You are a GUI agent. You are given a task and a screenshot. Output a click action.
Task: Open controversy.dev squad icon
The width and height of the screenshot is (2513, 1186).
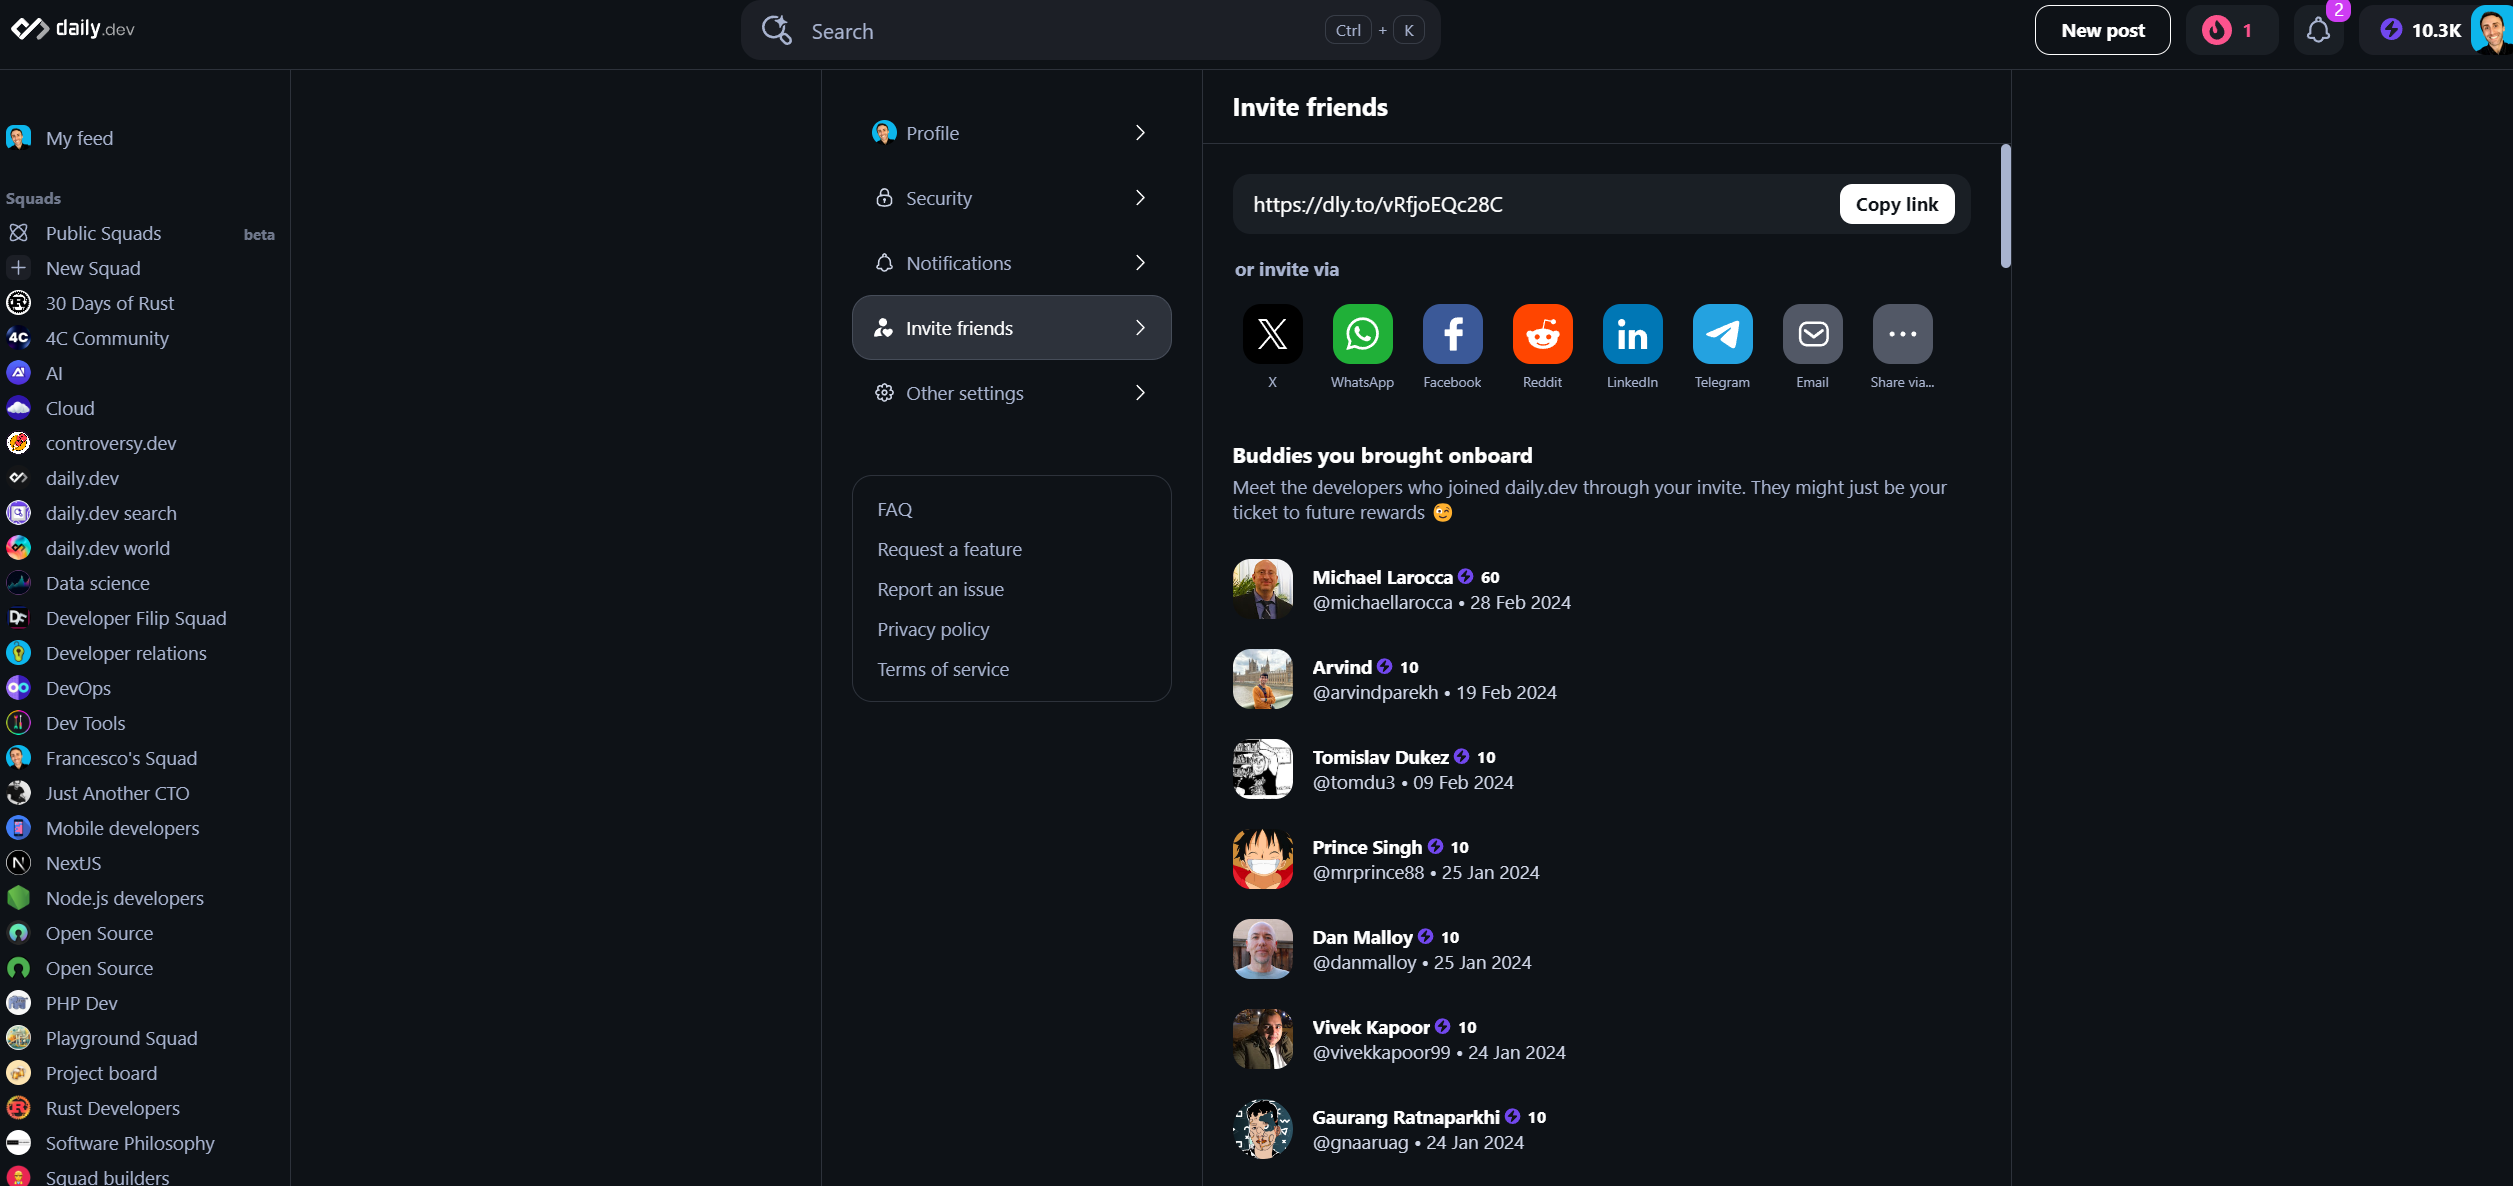click(x=18, y=443)
